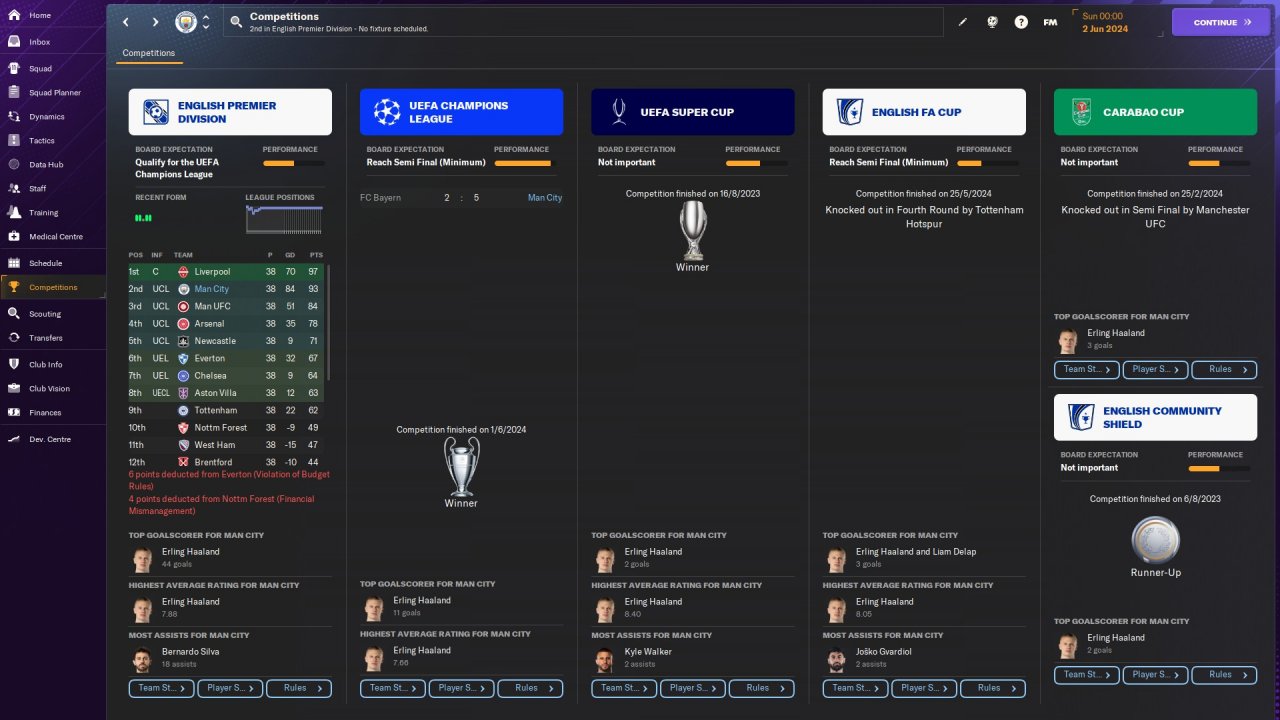Click the pencil edit icon in the top bar
The height and width of the screenshot is (720, 1280).
(963, 22)
